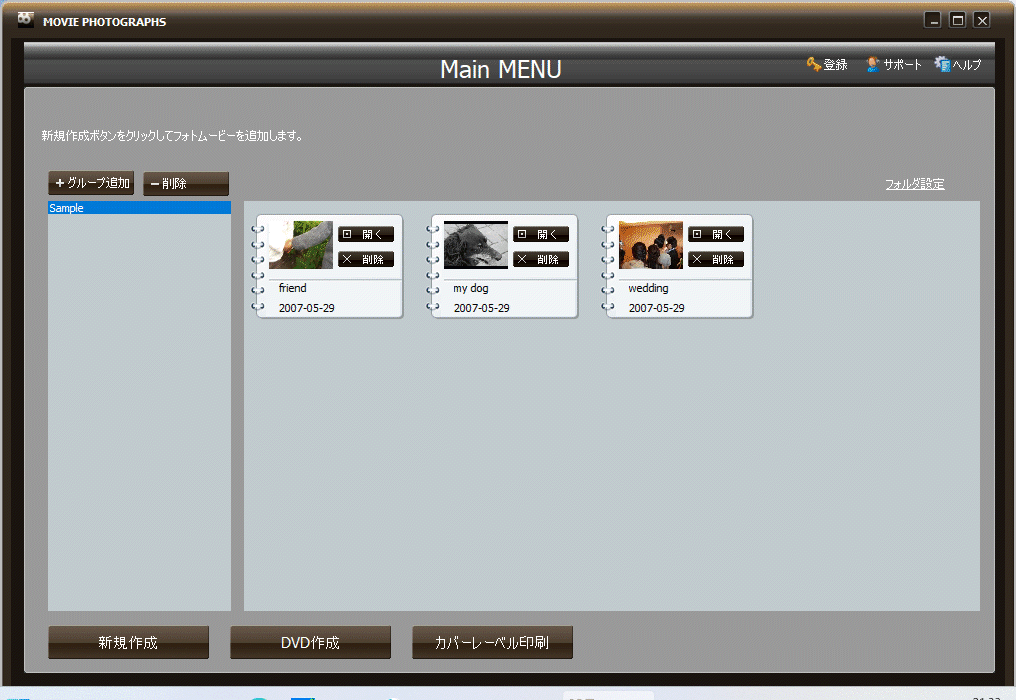Delete the my dog photo movie
The height and width of the screenshot is (700, 1016).
coord(541,259)
